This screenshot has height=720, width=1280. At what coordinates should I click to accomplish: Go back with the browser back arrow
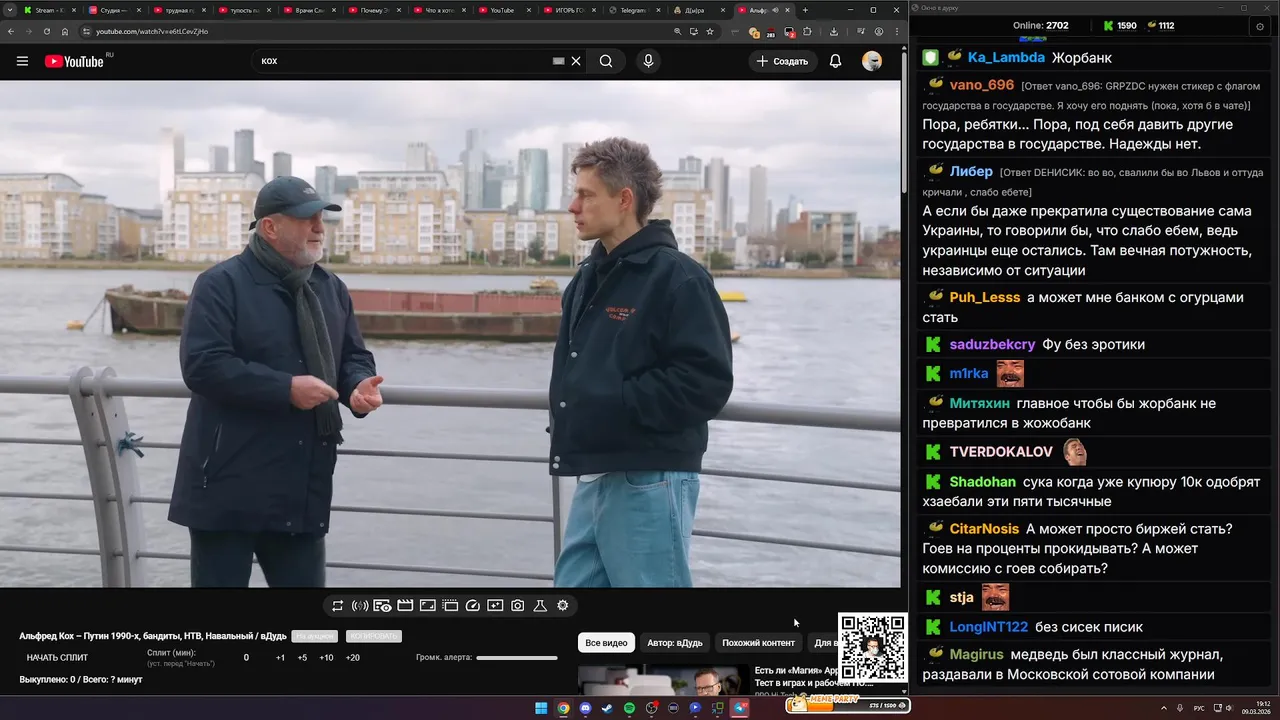(11, 31)
